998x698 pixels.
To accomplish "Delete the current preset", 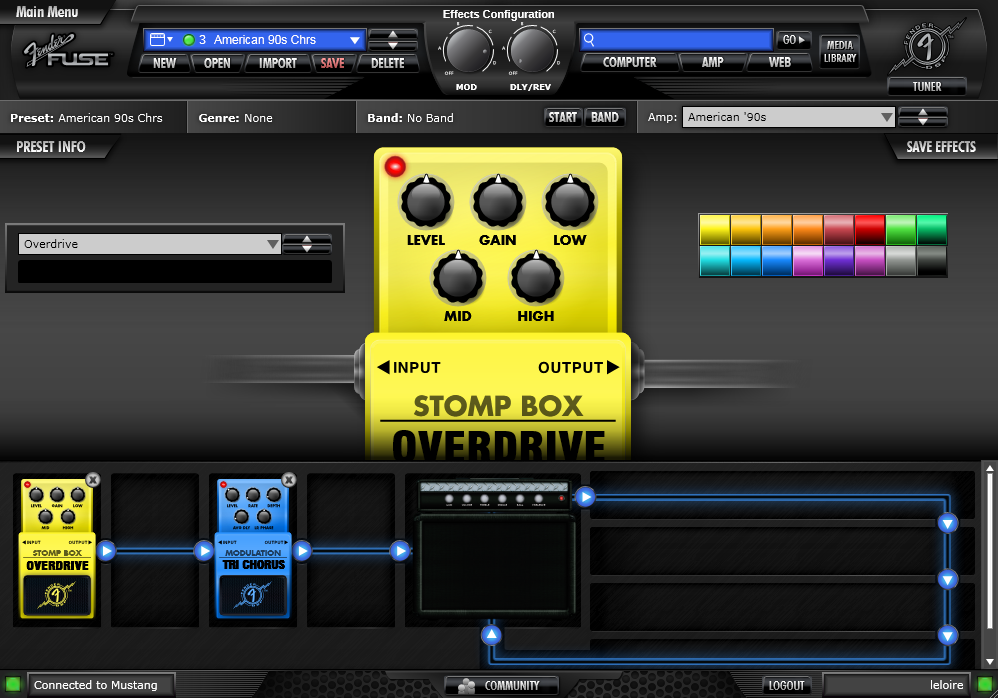I will point(388,63).
